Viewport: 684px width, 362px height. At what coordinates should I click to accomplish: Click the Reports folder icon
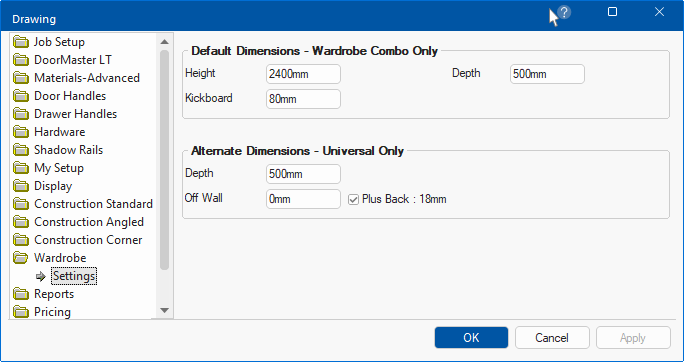[21, 294]
